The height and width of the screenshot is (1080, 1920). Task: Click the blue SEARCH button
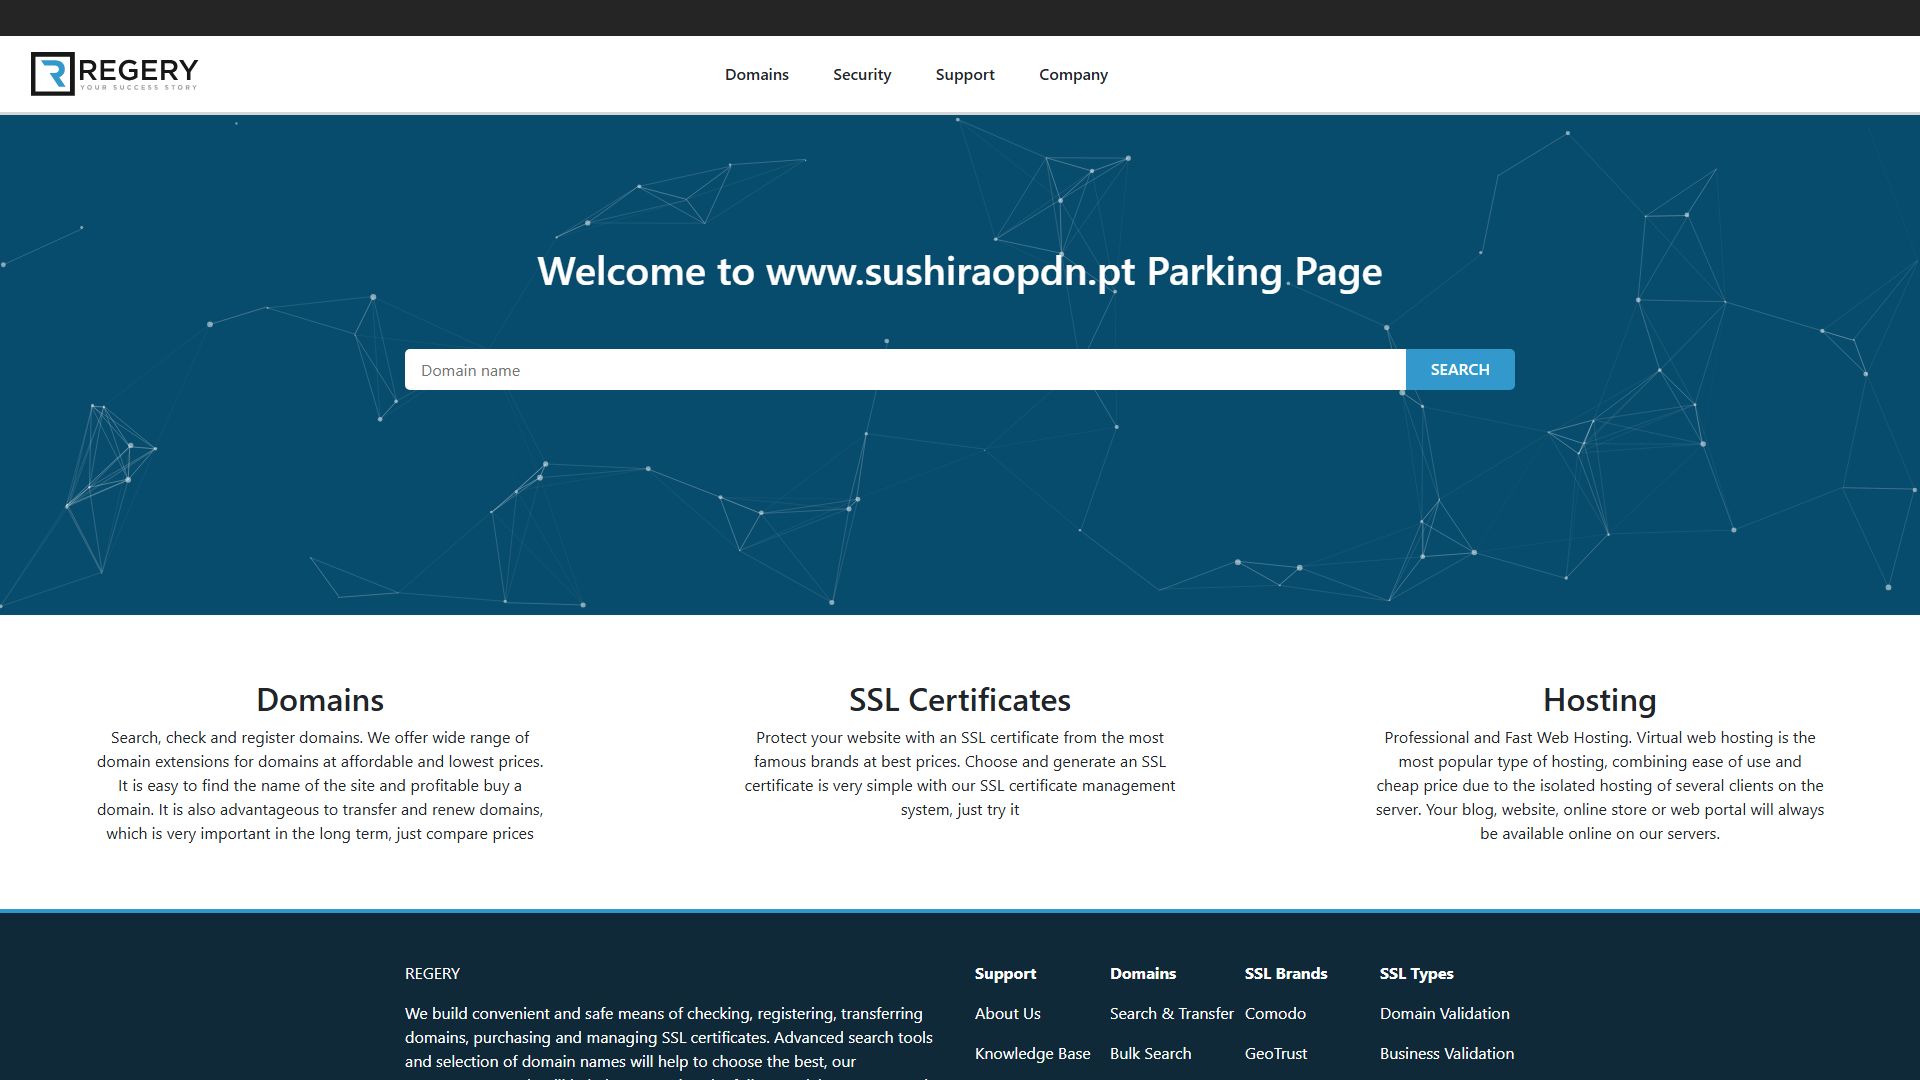1460,370
